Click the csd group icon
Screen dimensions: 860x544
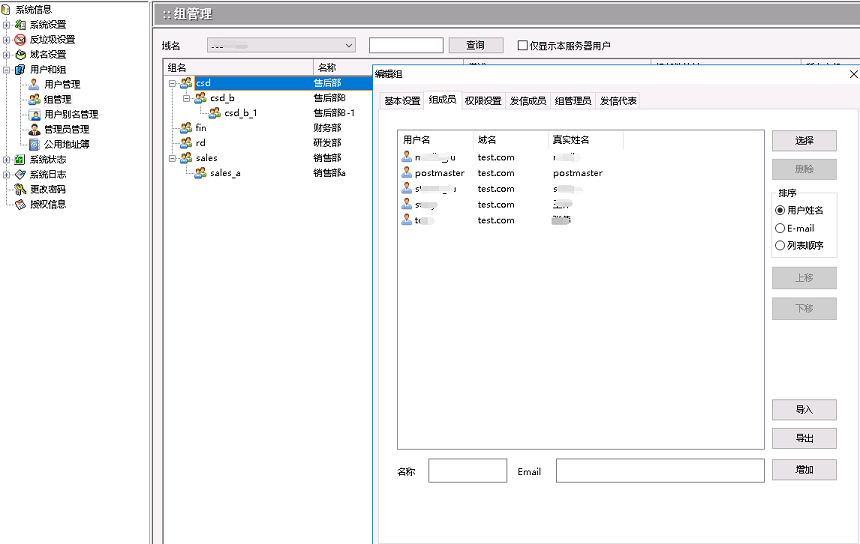click(186, 83)
